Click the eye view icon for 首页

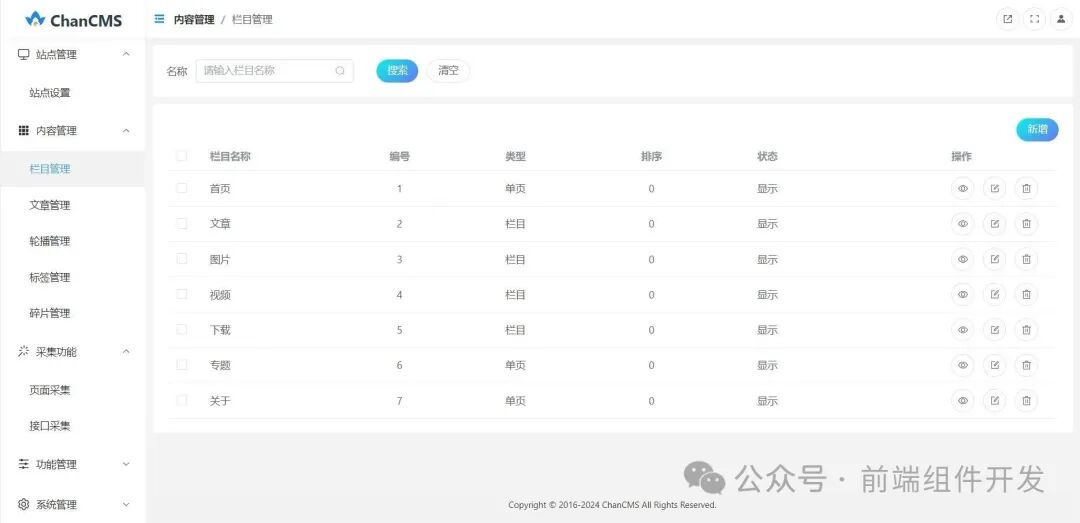[963, 188]
